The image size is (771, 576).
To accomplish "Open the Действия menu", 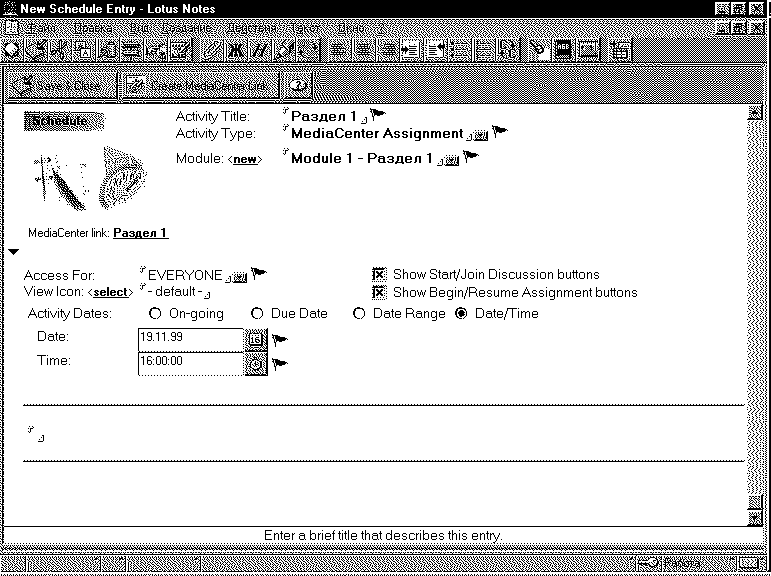I will point(251,28).
